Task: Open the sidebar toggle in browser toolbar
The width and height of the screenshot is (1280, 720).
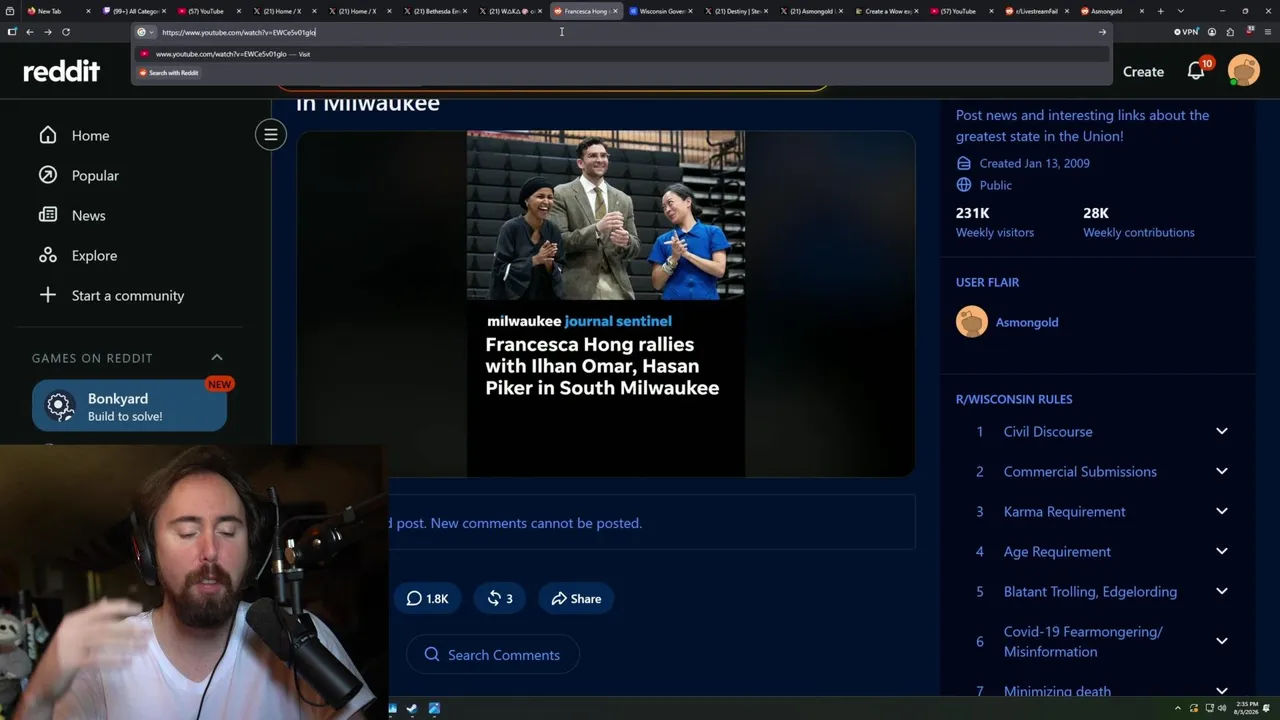Action: [x=12, y=32]
